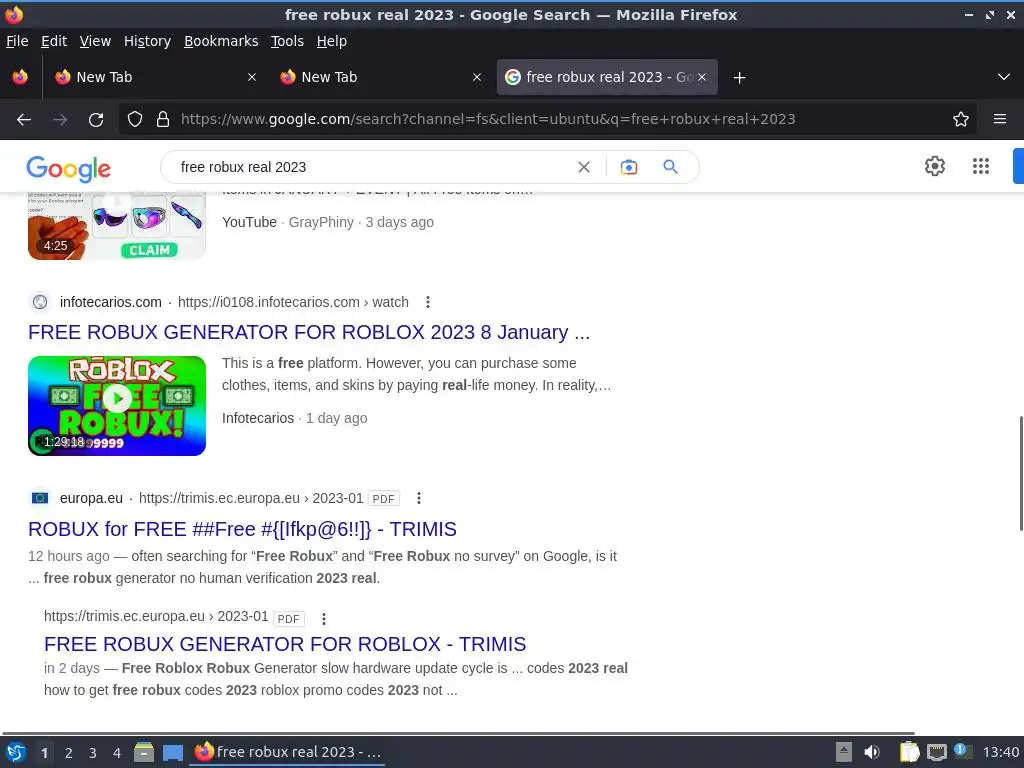Search by image with camera icon
Screen dimensions: 1024x768
pos(628,167)
